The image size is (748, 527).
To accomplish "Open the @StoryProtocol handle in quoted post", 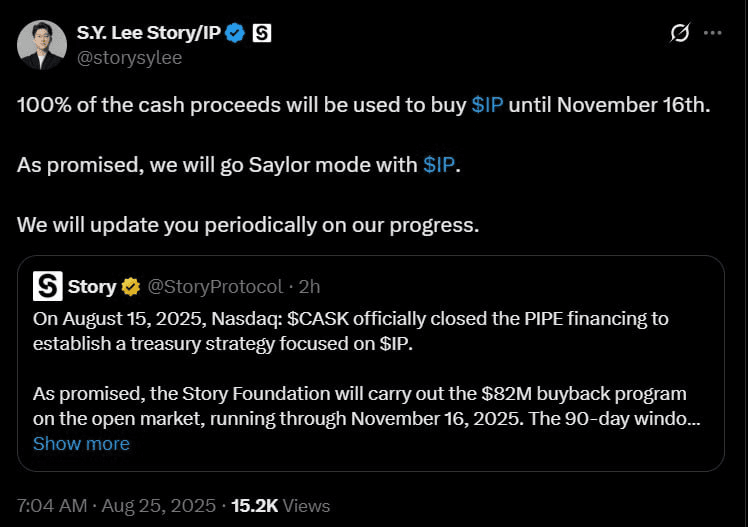I will click(x=215, y=287).
